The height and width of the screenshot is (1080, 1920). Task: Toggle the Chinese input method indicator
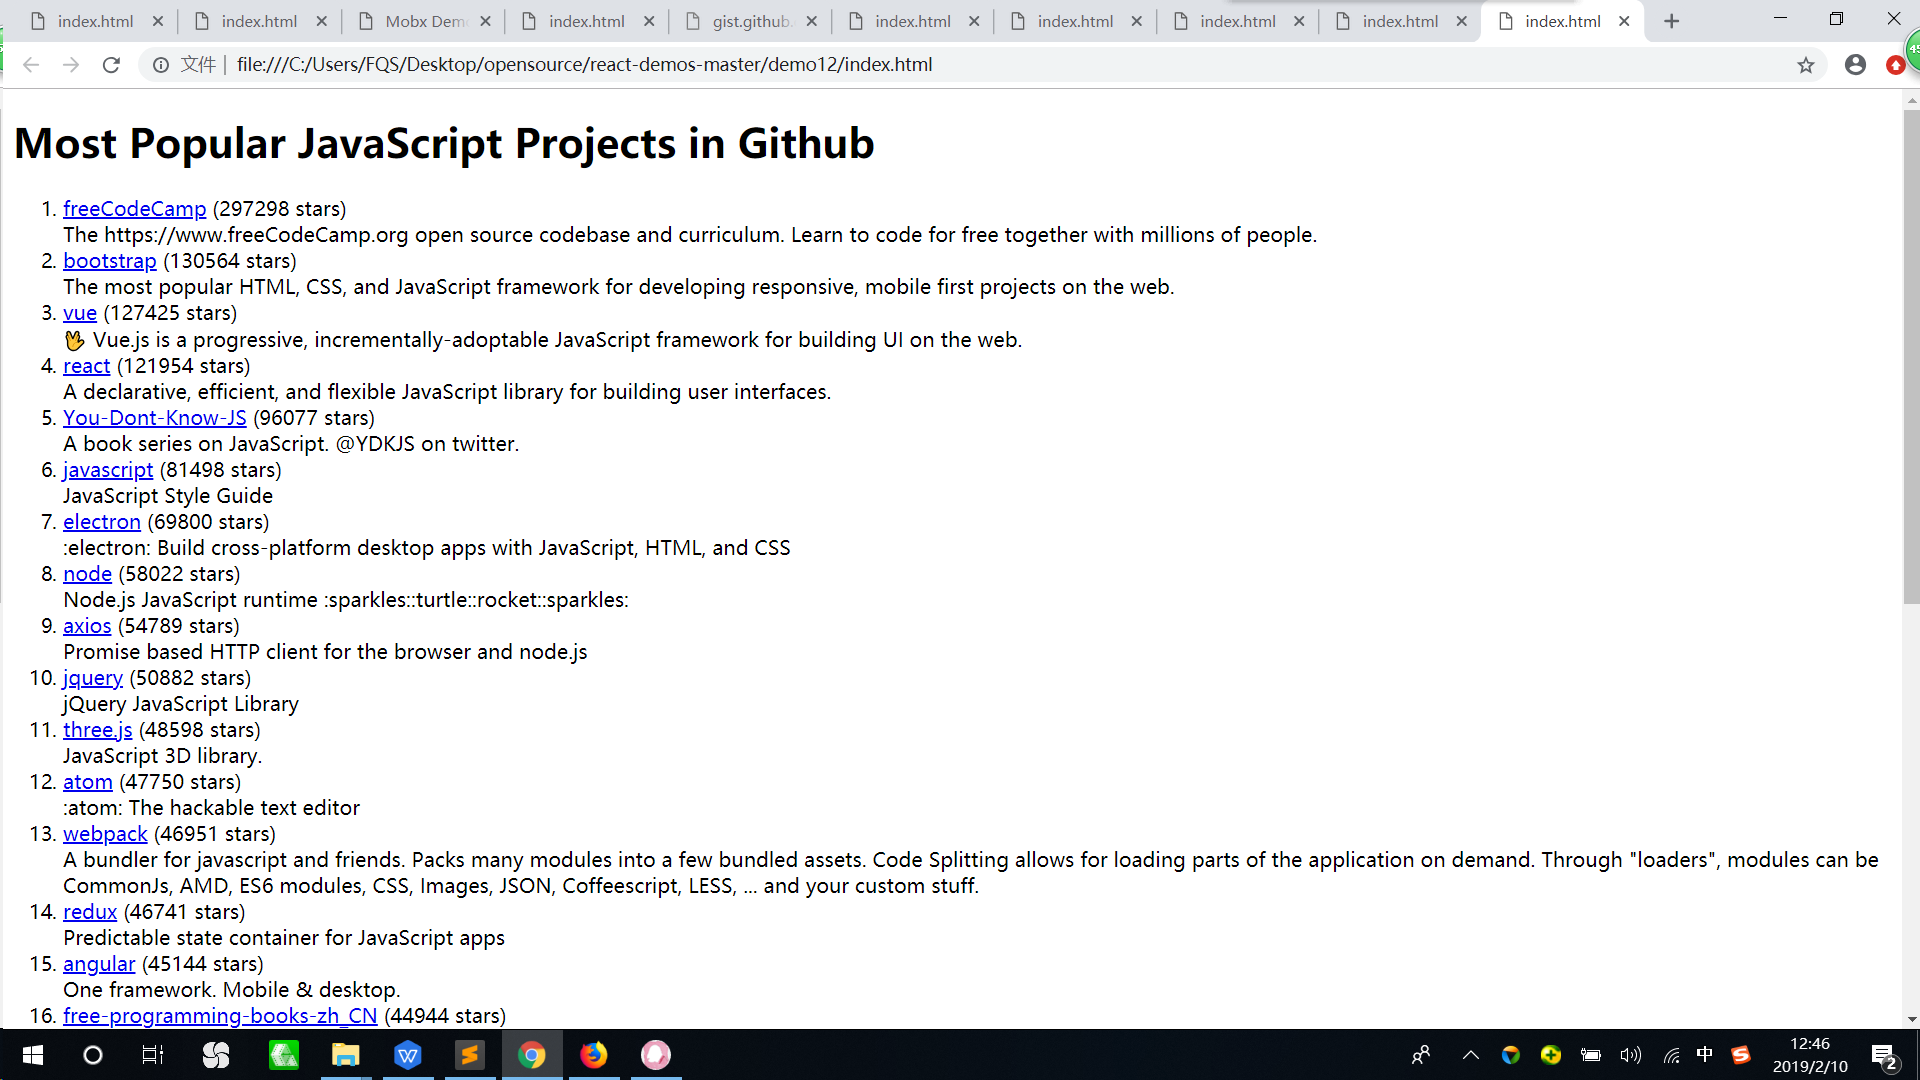pos(1705,1054)
